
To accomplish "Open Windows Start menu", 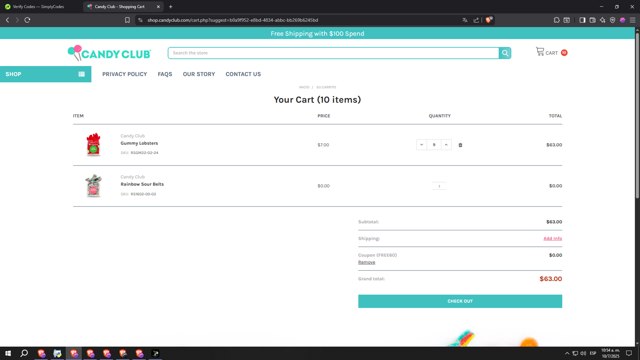I will point(8,353).
